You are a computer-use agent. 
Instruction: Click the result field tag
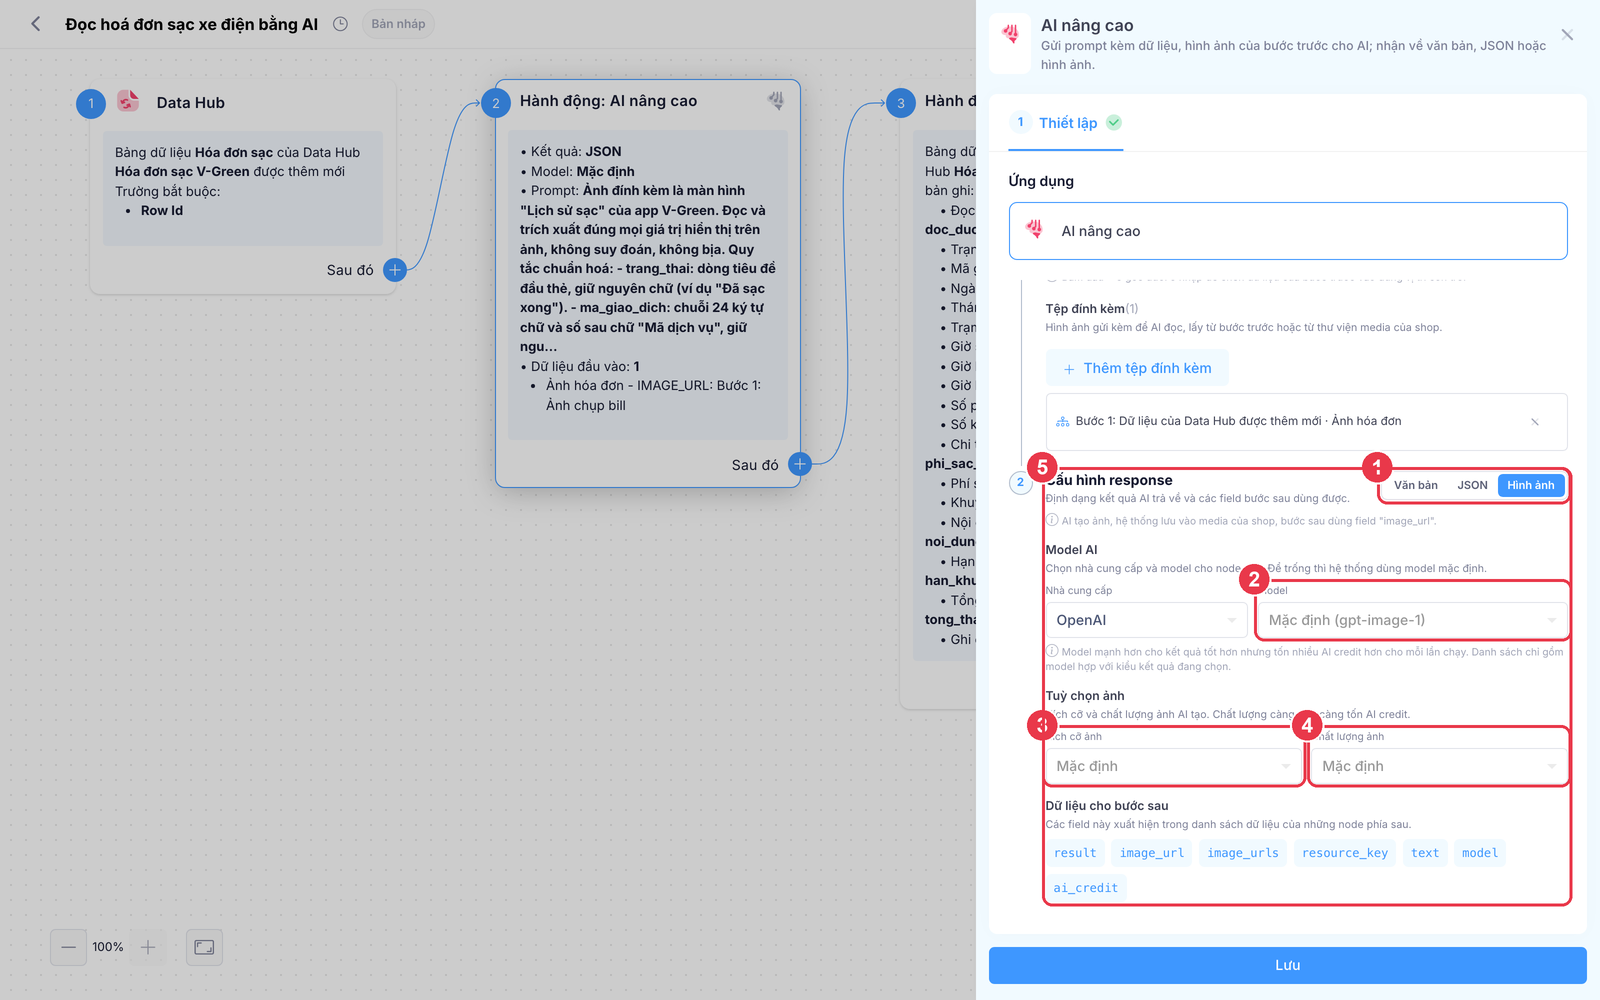(1075, 853)
